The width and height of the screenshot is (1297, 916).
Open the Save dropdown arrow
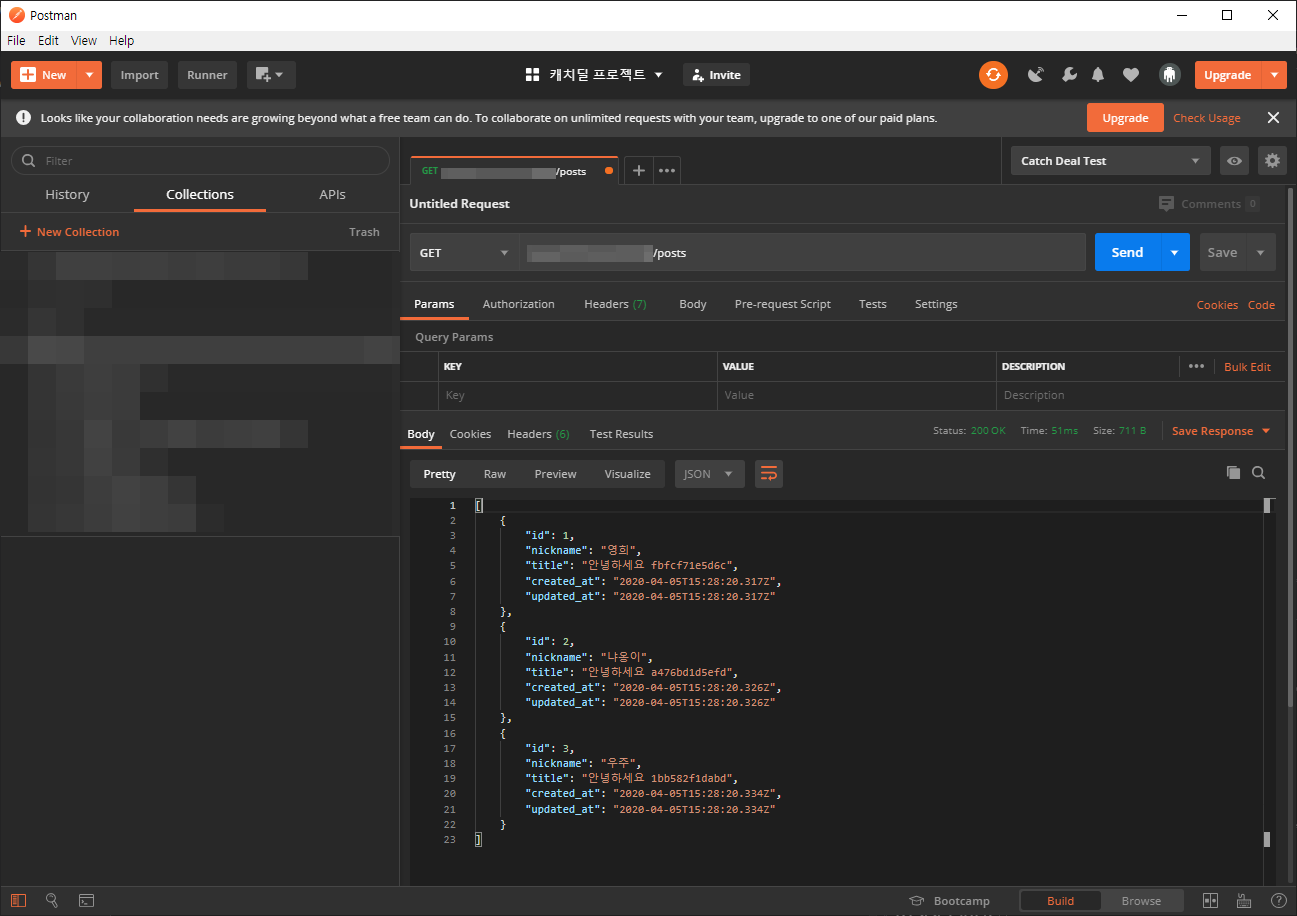tap(1260, 253)
